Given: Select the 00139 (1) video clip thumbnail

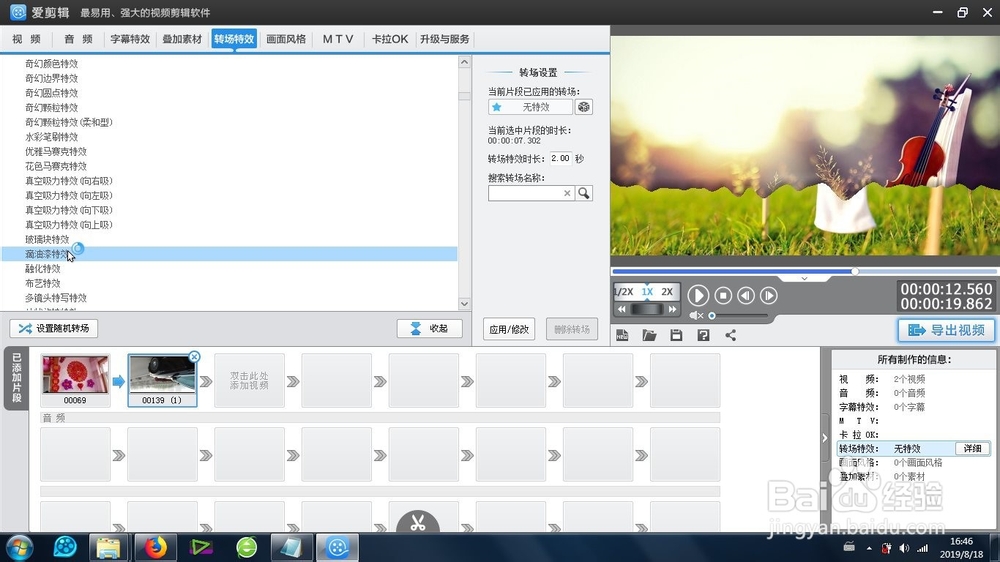Looking at the screenshot, I should point(162,381).
